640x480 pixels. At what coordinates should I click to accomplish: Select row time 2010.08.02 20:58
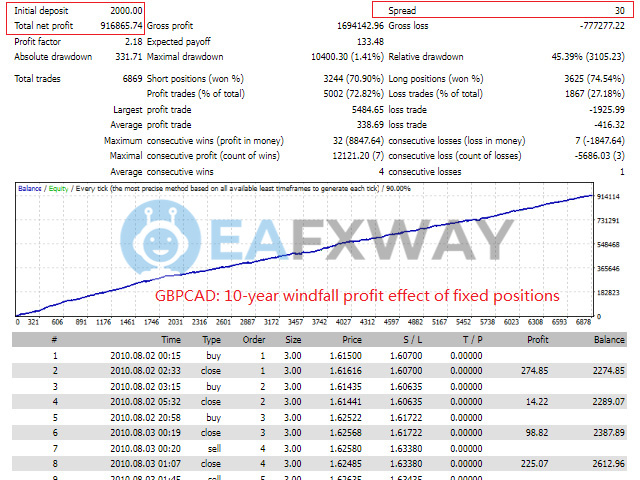point(145,418)
